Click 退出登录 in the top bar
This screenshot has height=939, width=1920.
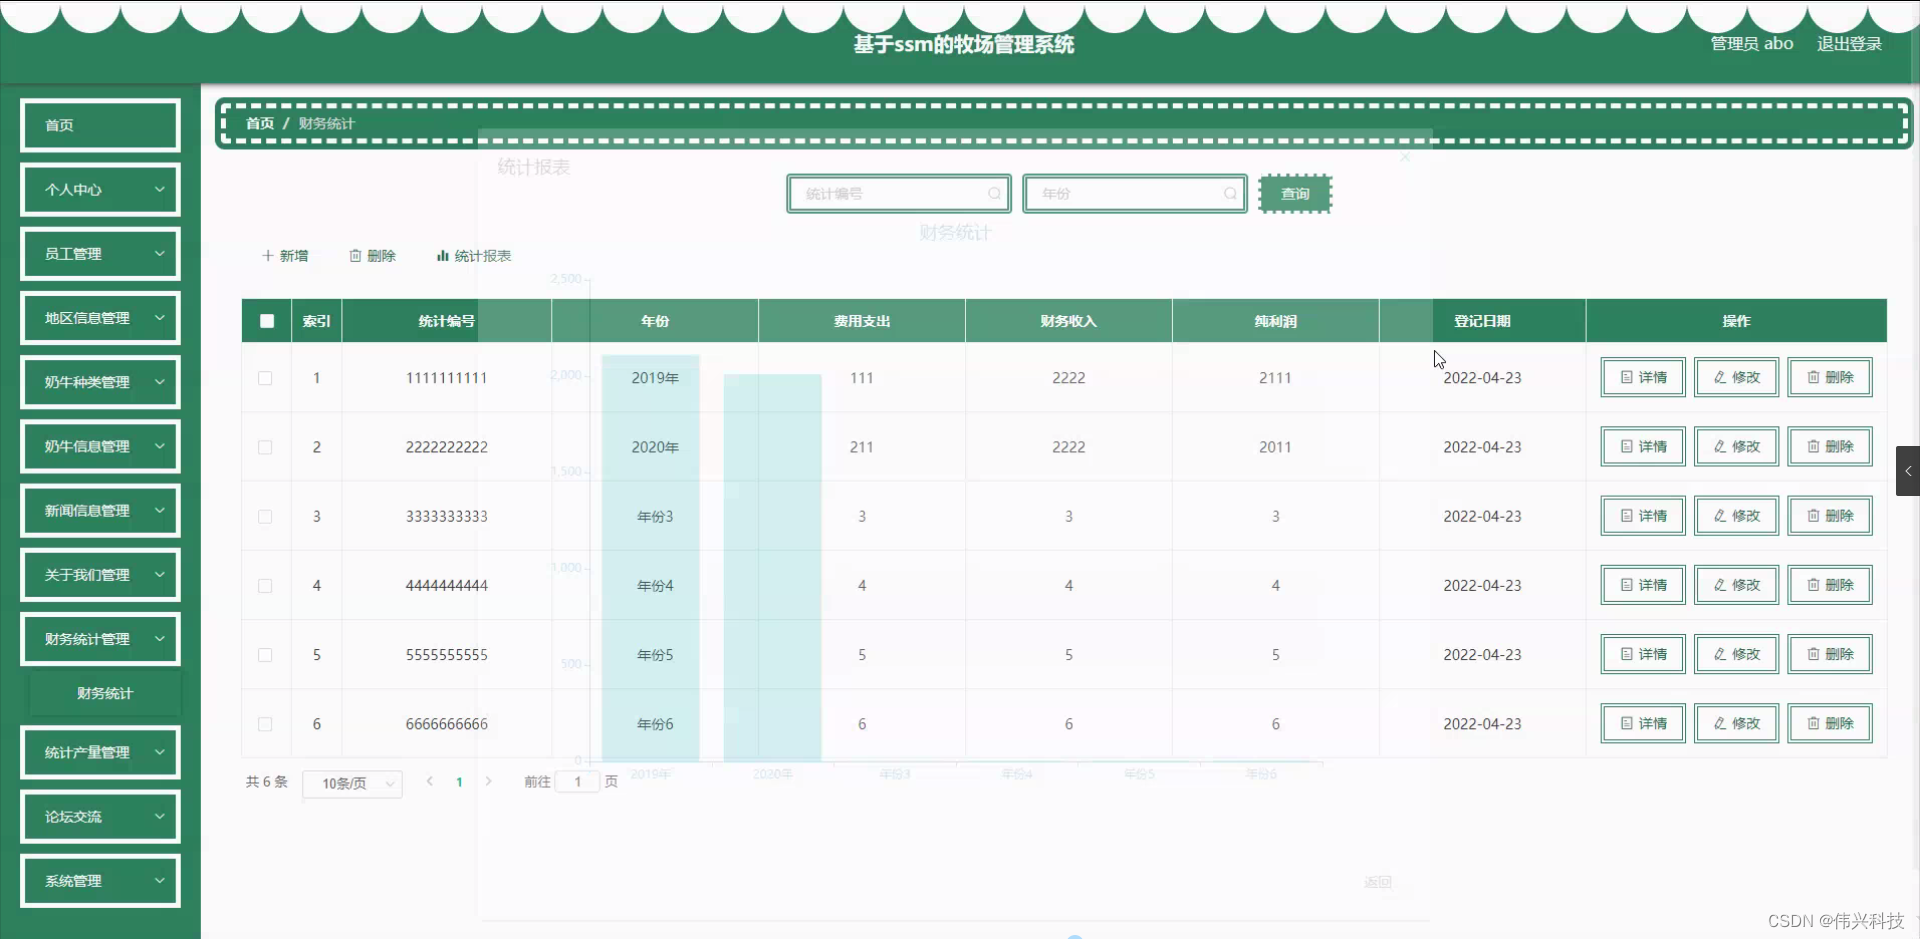point(1848,44)
